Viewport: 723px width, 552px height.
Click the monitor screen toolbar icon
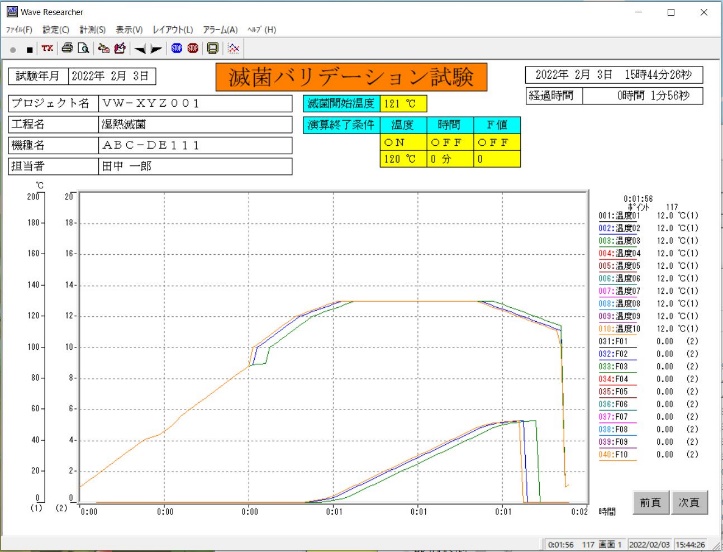(x=213, y=48)
